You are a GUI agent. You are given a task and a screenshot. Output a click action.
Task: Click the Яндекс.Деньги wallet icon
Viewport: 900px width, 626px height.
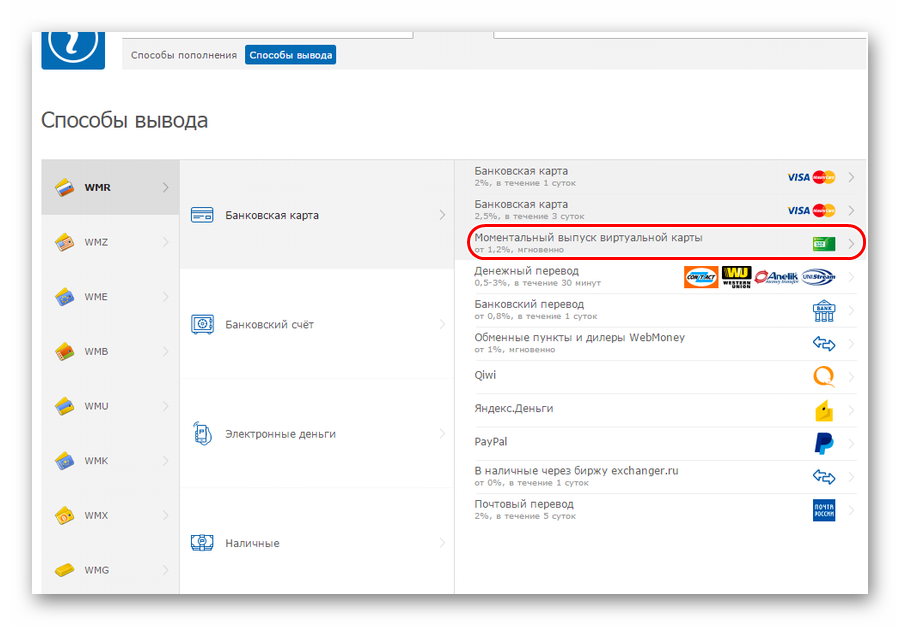pos(824,411)
